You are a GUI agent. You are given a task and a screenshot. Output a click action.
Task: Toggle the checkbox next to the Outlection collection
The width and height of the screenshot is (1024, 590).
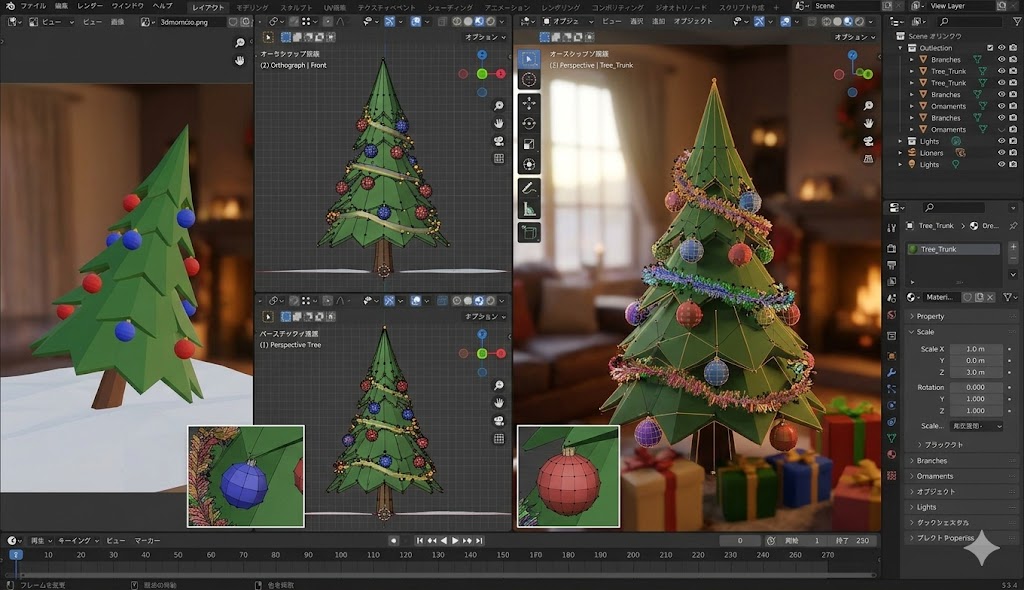tap(990, 48)
